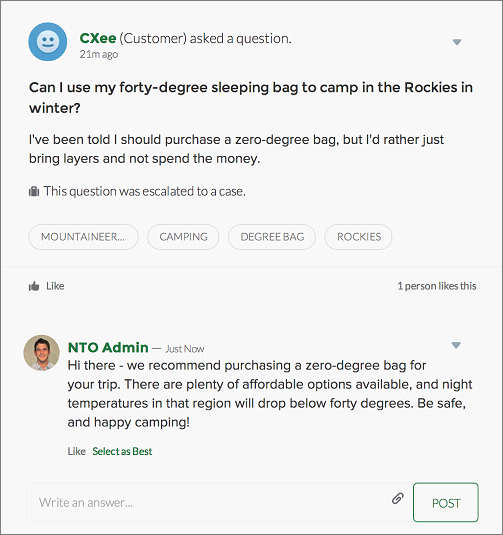Select the MOUNTAINEER... topic tag

click(x=83, y=237)
